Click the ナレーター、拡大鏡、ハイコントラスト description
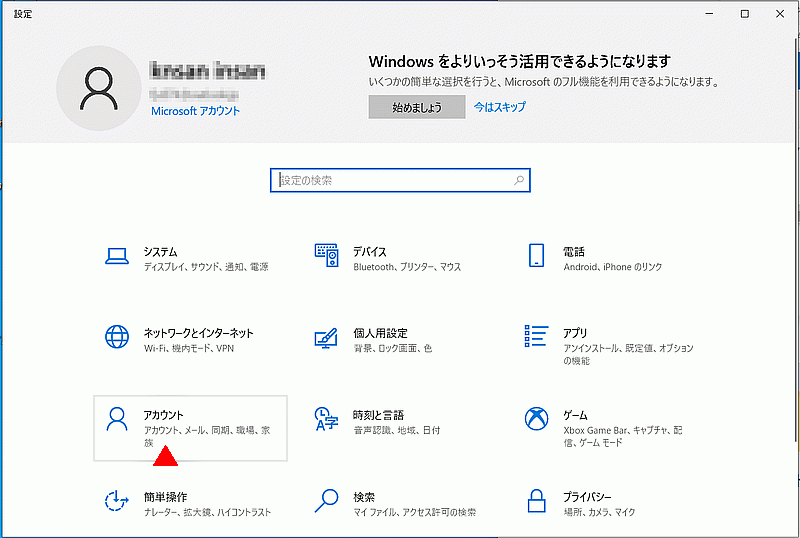The image size is (800, 538). click(x=207, y=512)
